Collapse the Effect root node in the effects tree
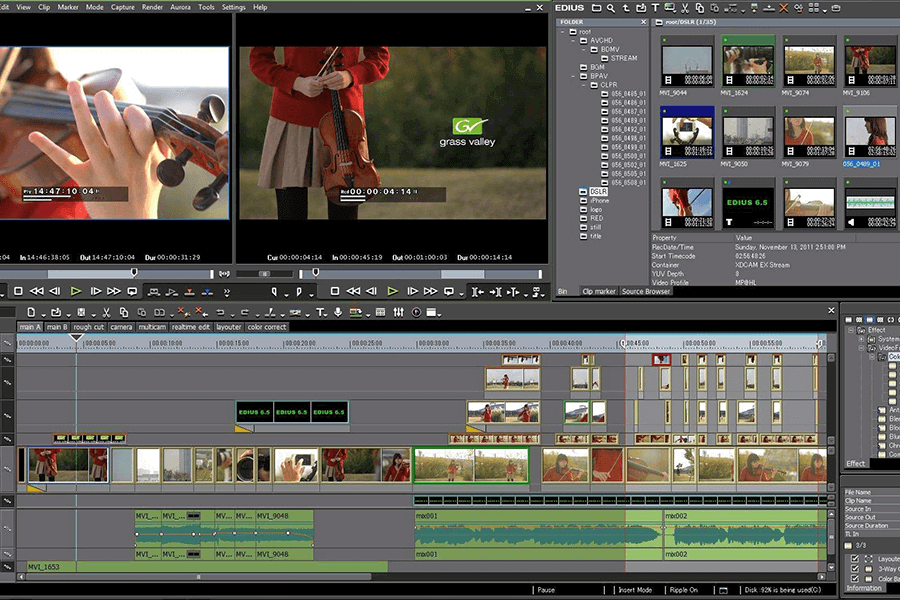Screen dimensions: 900x600 (x=849, y=330)
